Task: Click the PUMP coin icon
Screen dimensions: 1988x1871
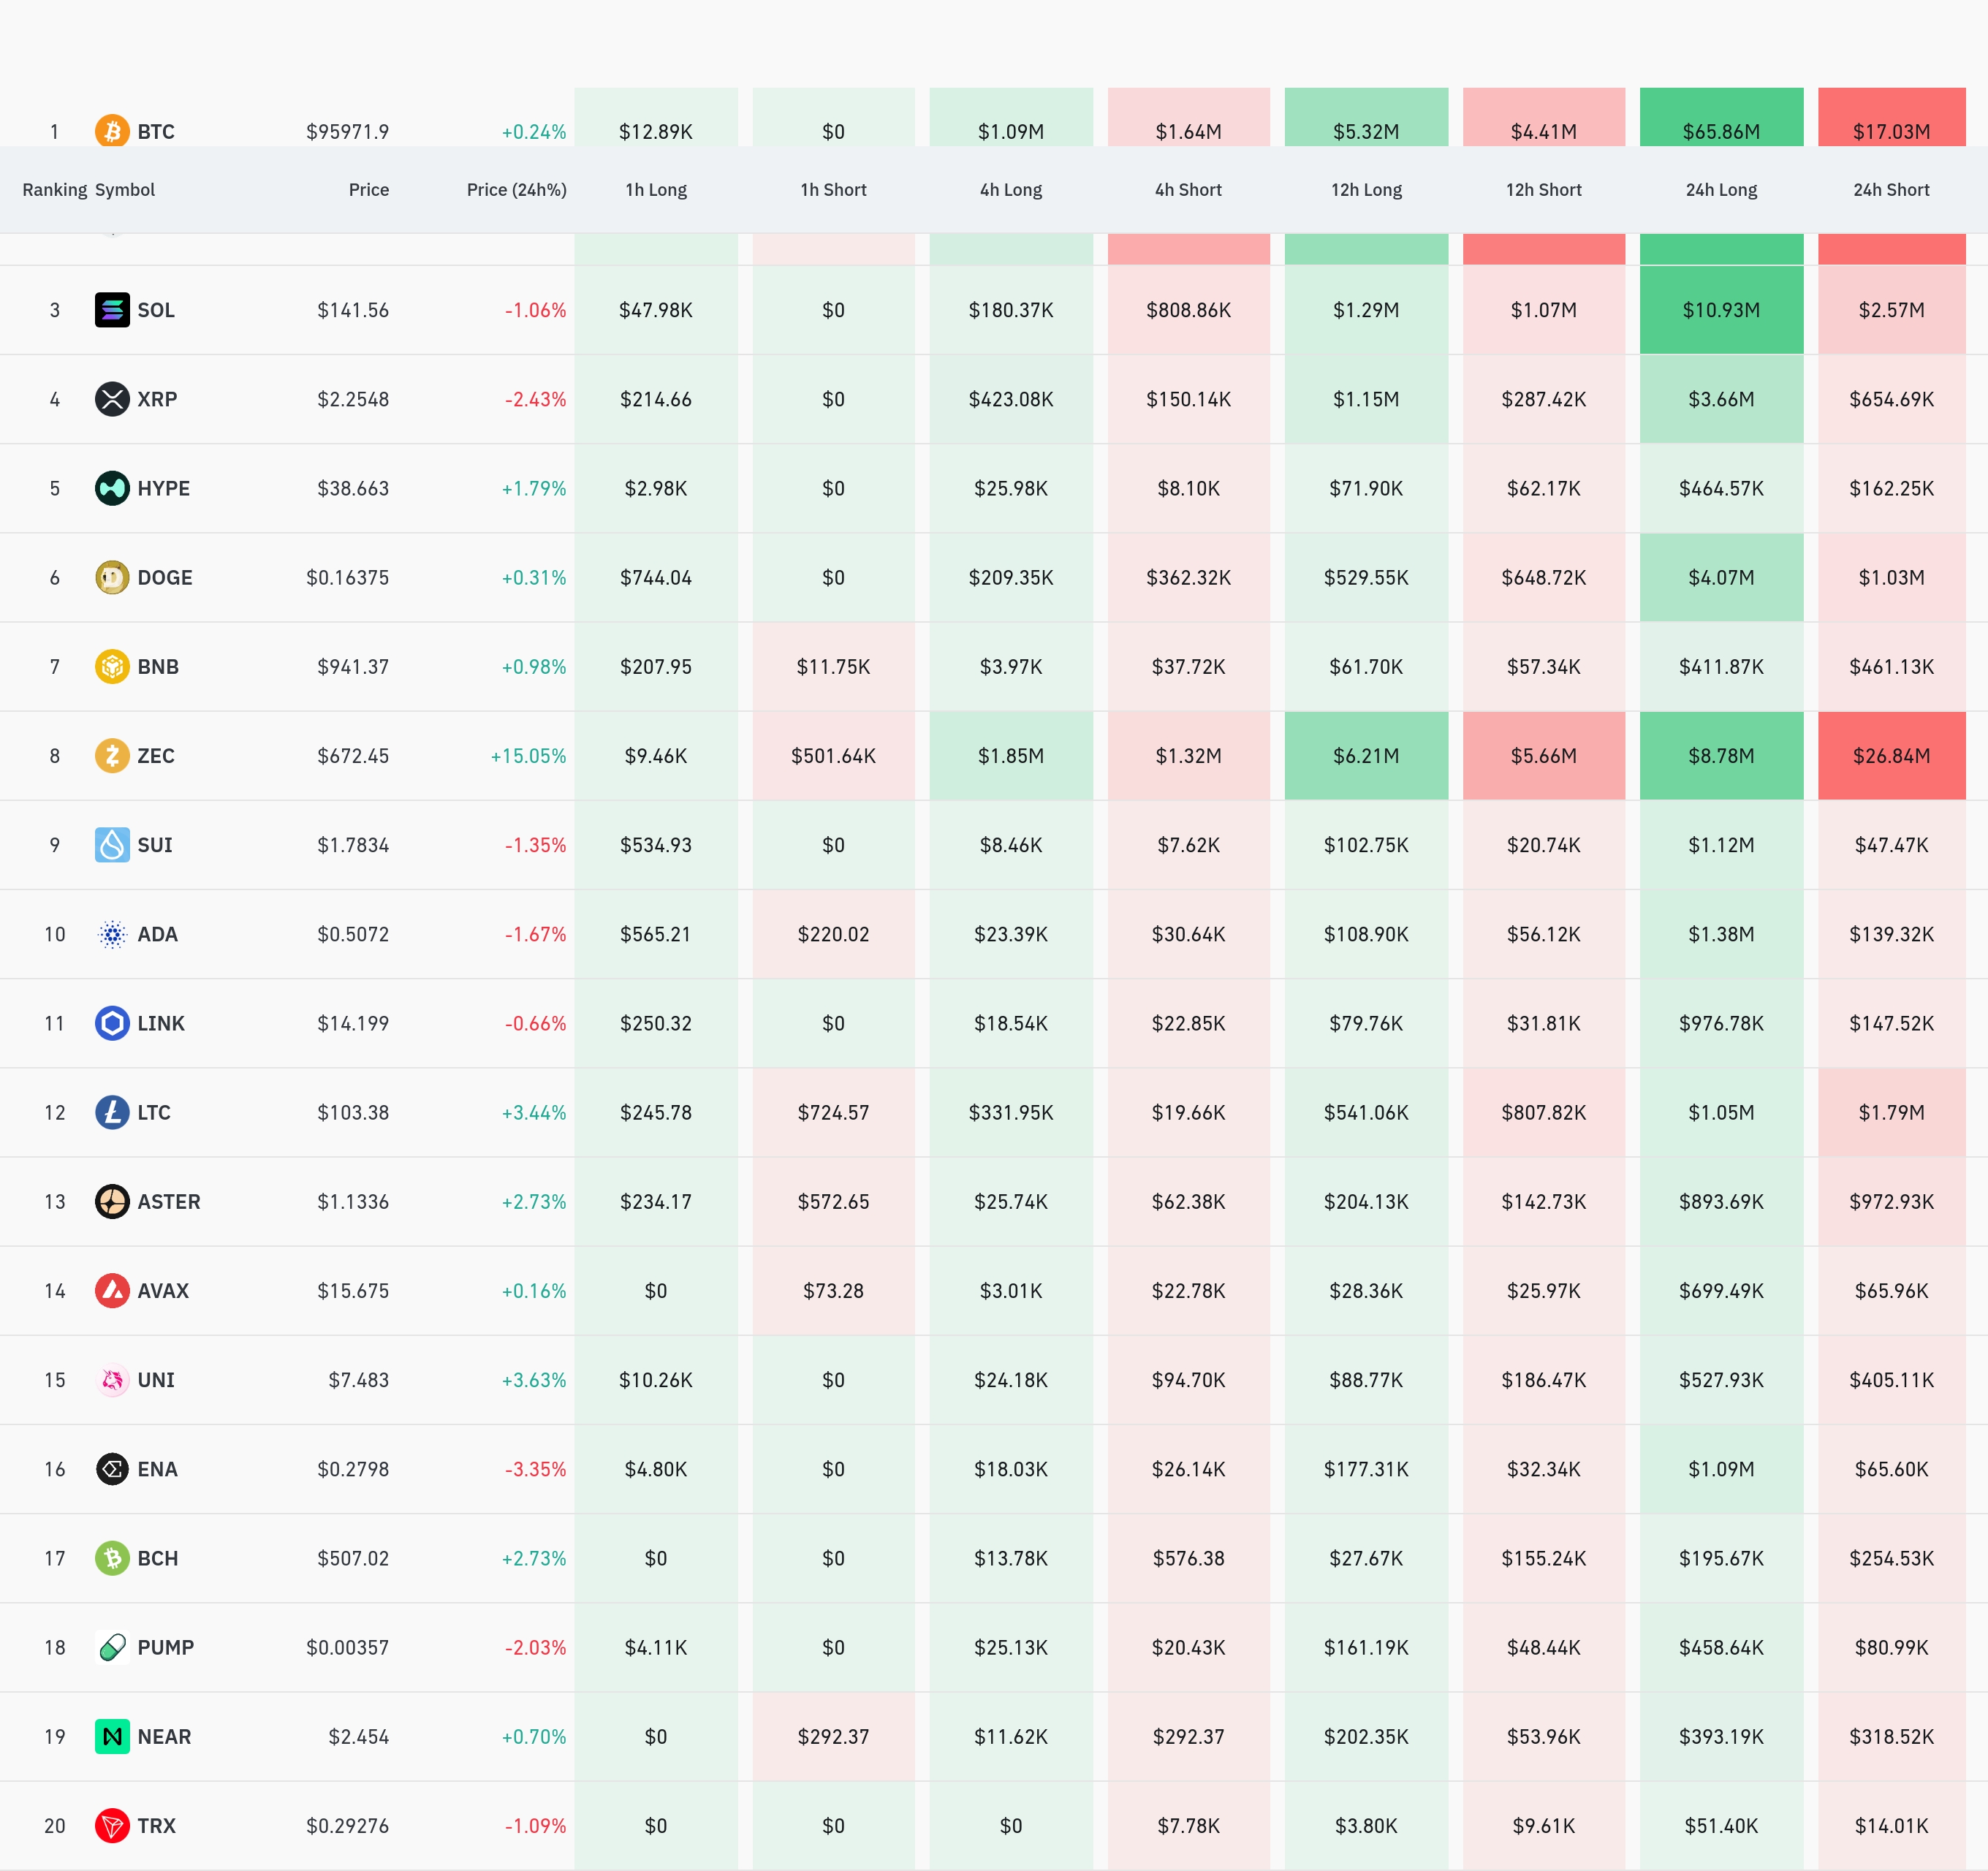Action: click(112, 1647)
